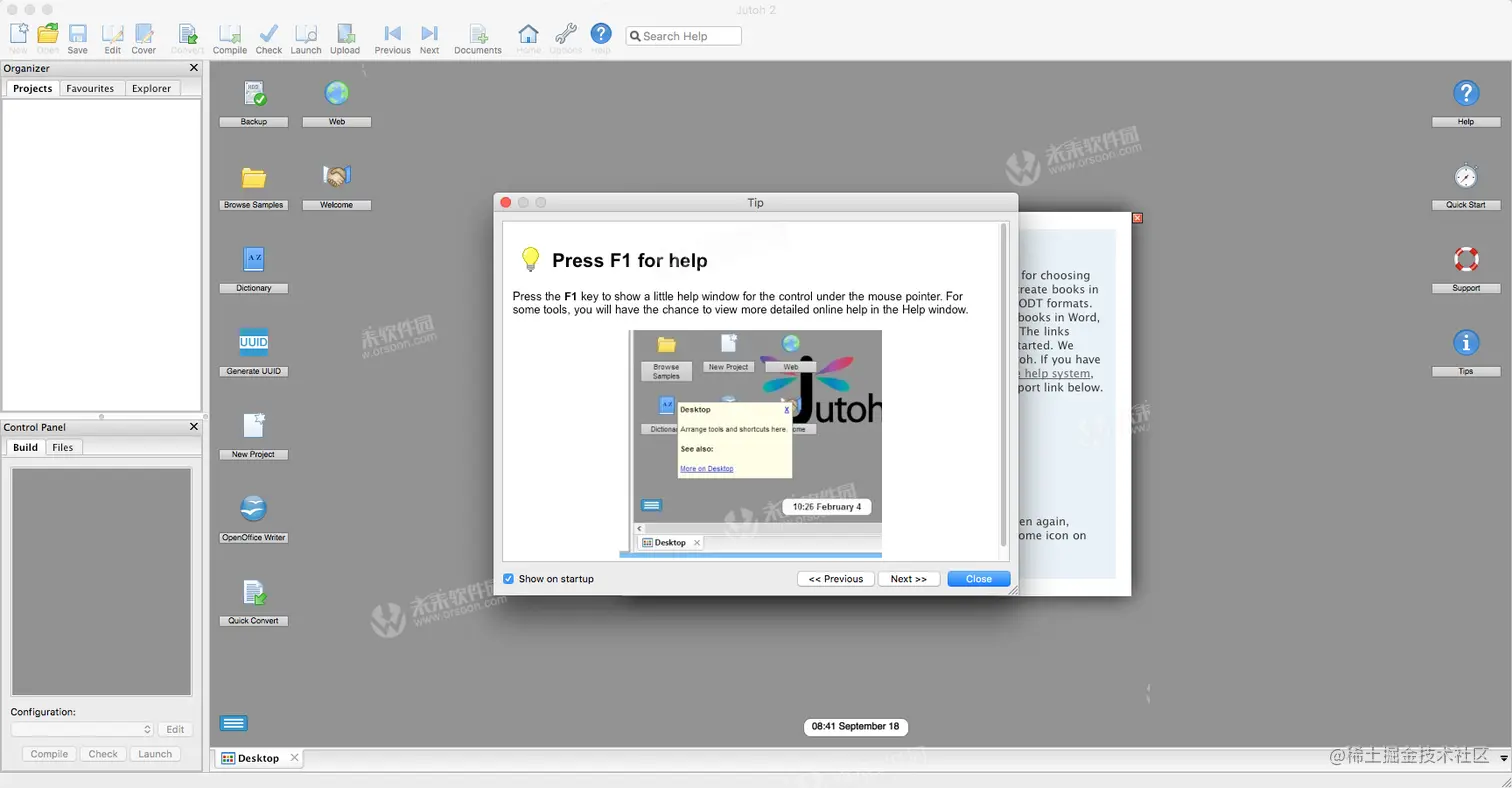Close the Control Panel pane
This screenshot has width=1512, height=788.
point(194,427)
